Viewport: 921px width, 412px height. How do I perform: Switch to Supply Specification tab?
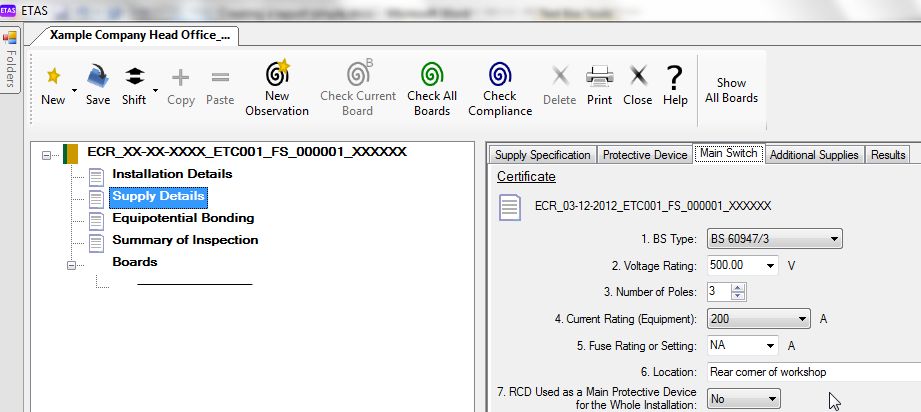(542, 155)
